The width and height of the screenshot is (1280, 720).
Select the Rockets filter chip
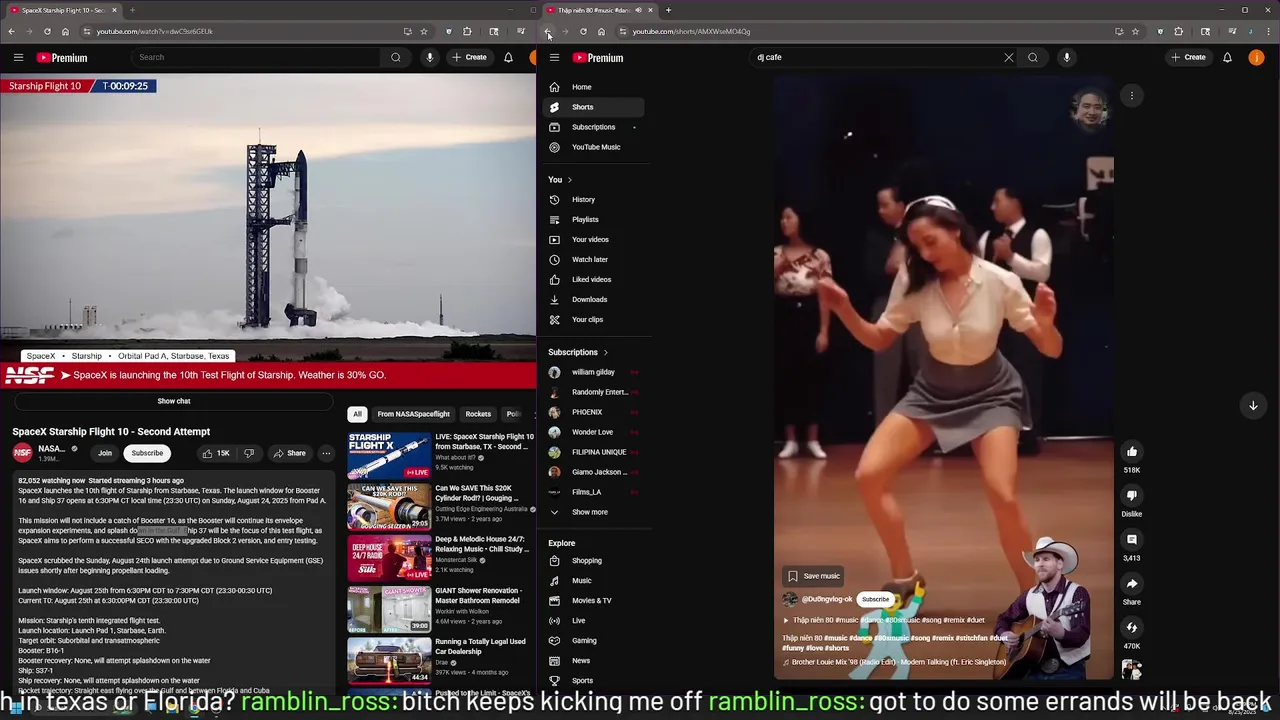tap(478, 414)
